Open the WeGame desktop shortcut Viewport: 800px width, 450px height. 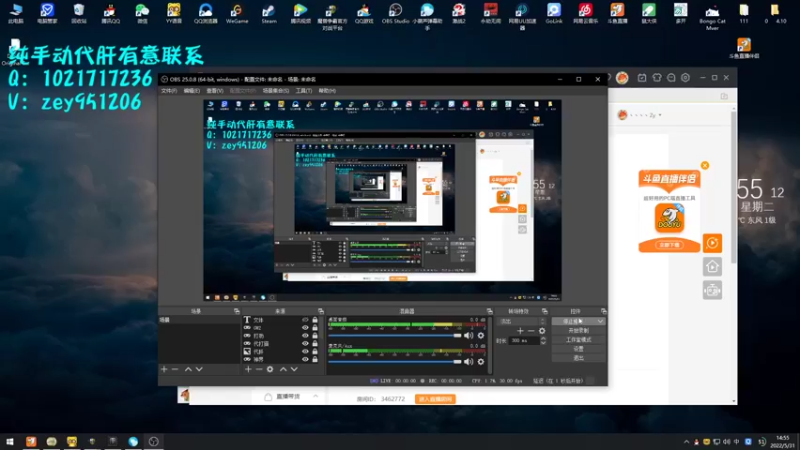(236, 13)
